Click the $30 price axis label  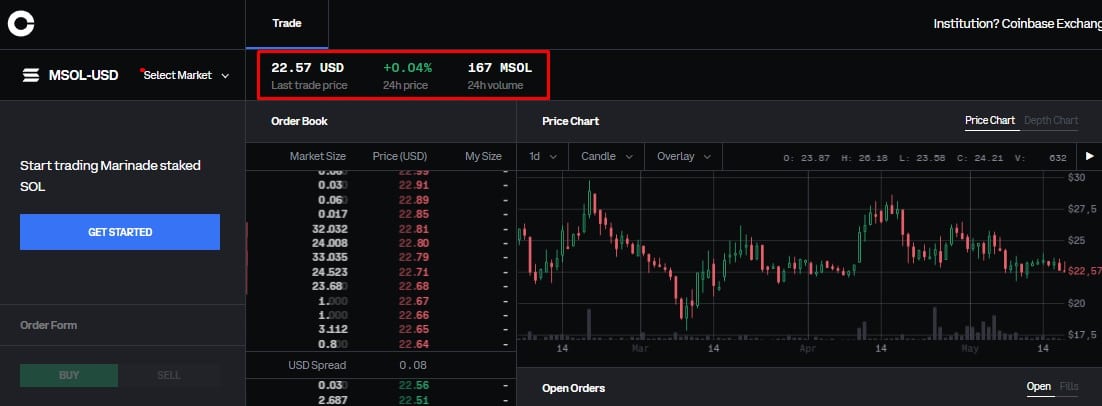pos(1076,178)
